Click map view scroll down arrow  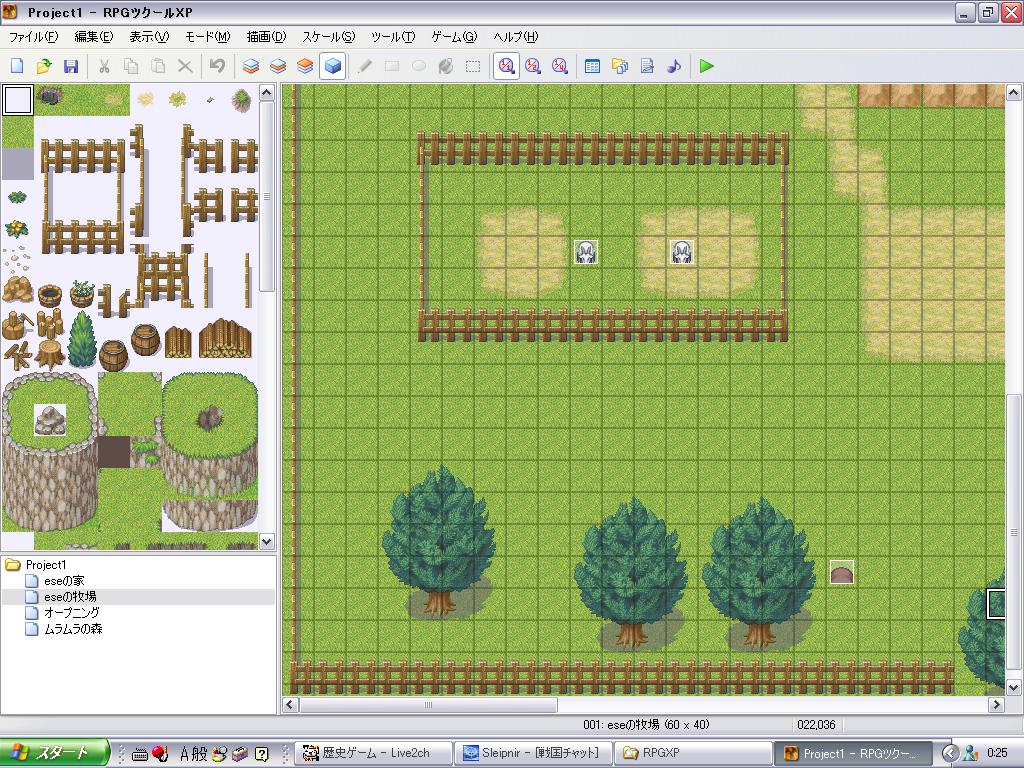pyautogui.click(x=1013, y=688)
